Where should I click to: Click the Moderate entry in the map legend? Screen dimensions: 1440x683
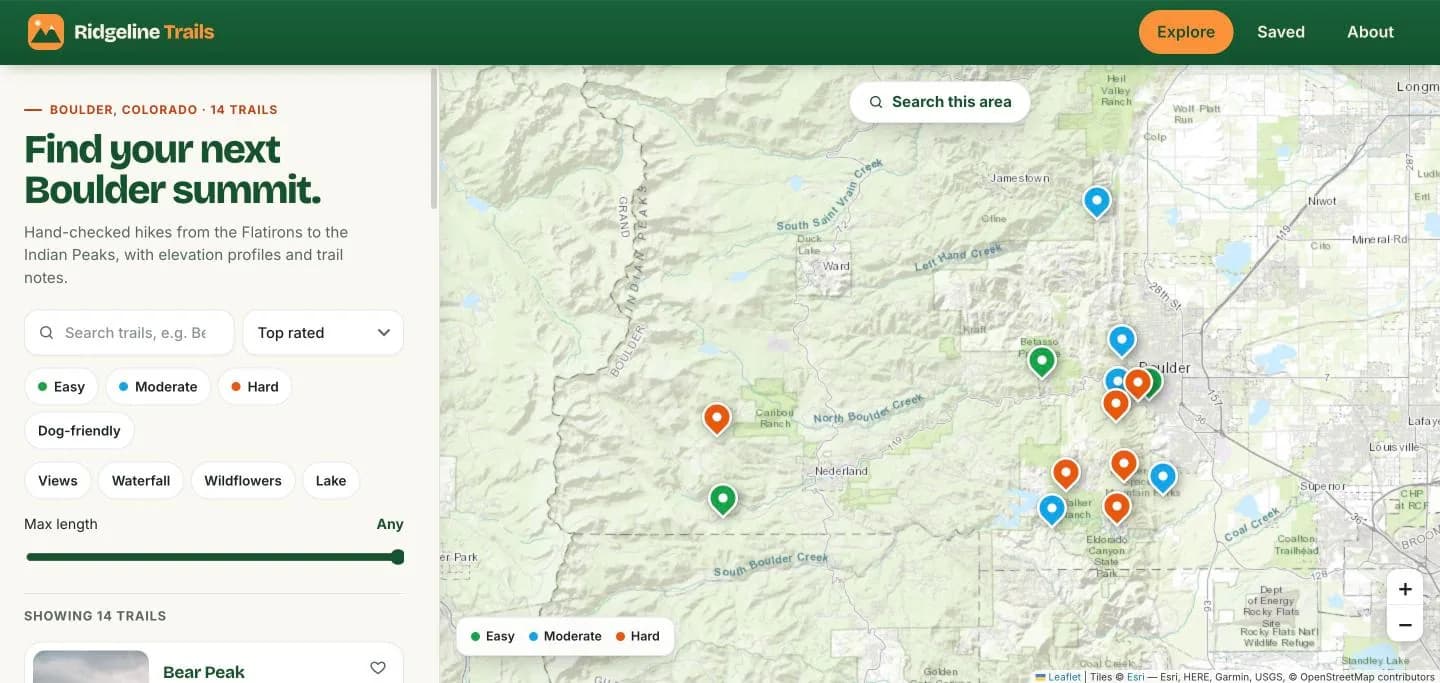565,636
